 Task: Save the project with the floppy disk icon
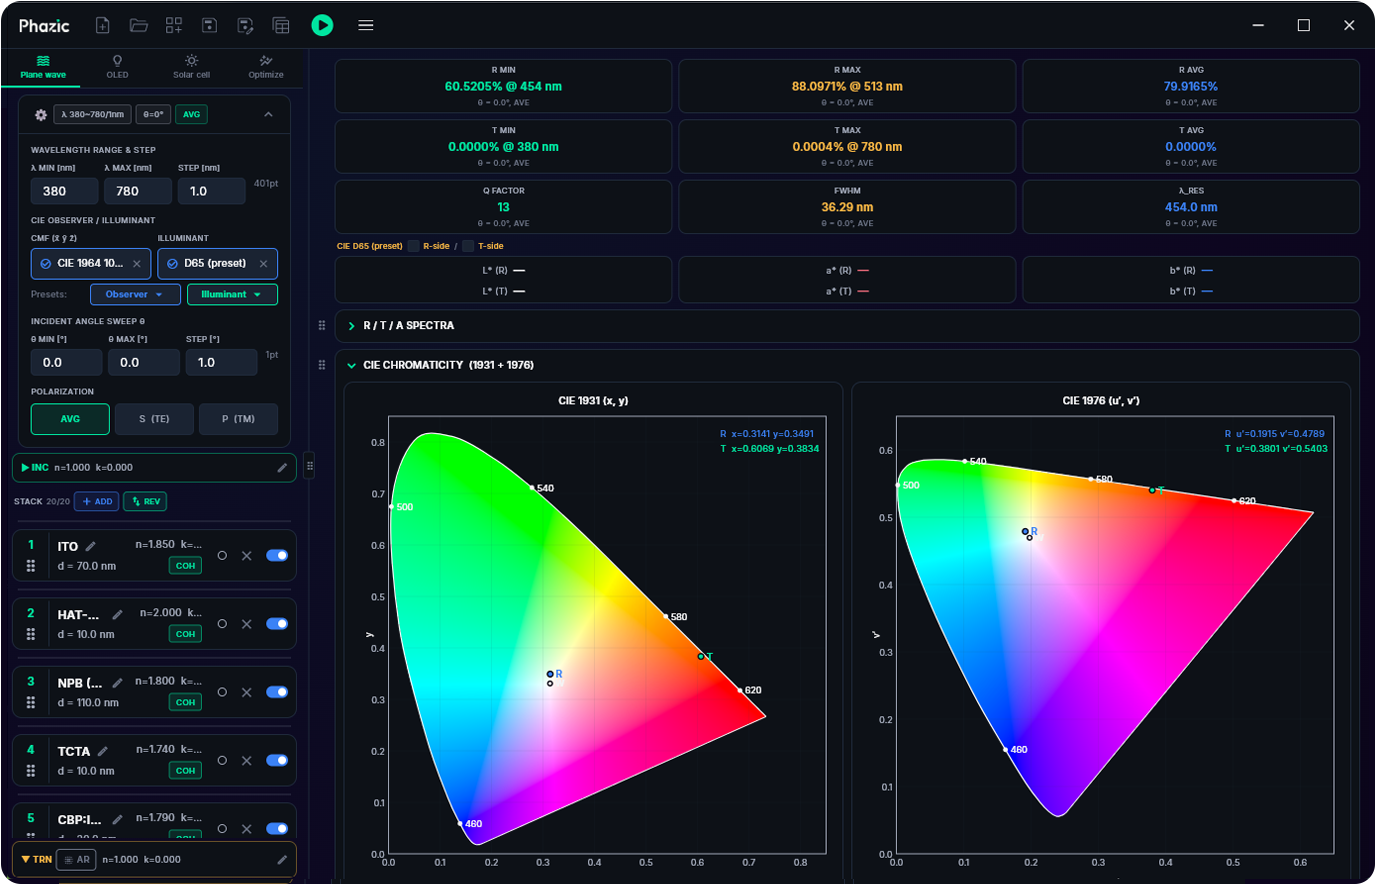pos(209,25)
